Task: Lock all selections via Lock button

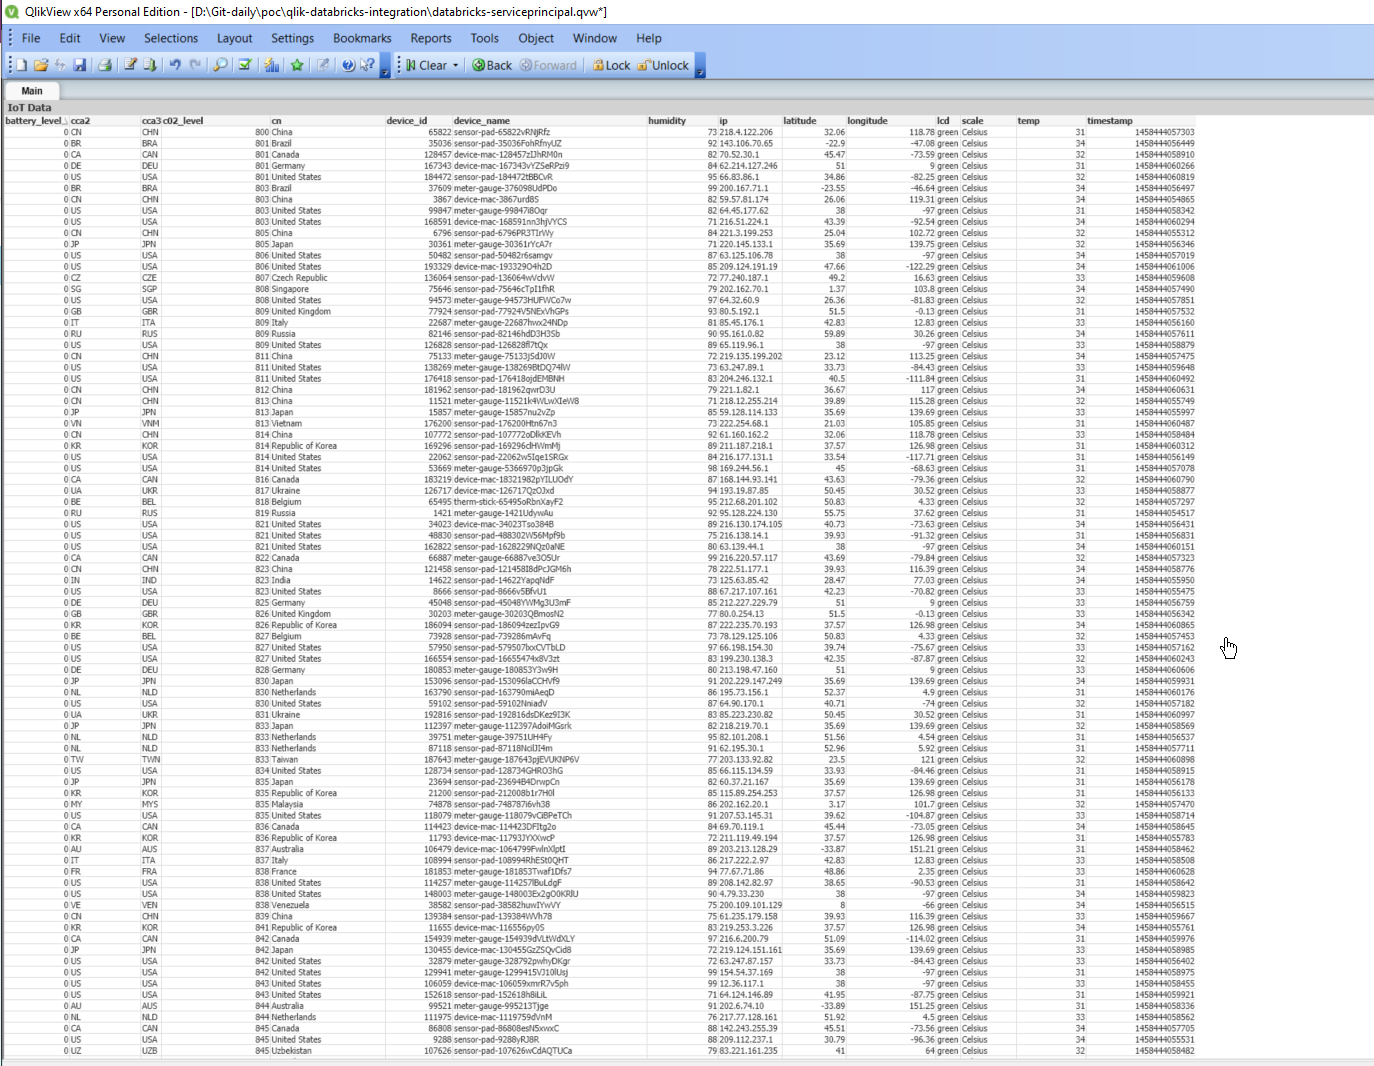Action: pyautogui.click(x=610, y=65)
